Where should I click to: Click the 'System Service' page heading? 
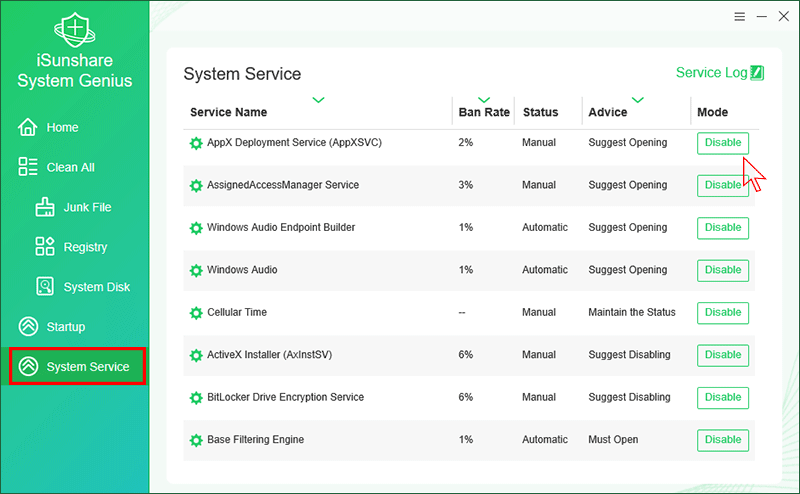(242, 74)
